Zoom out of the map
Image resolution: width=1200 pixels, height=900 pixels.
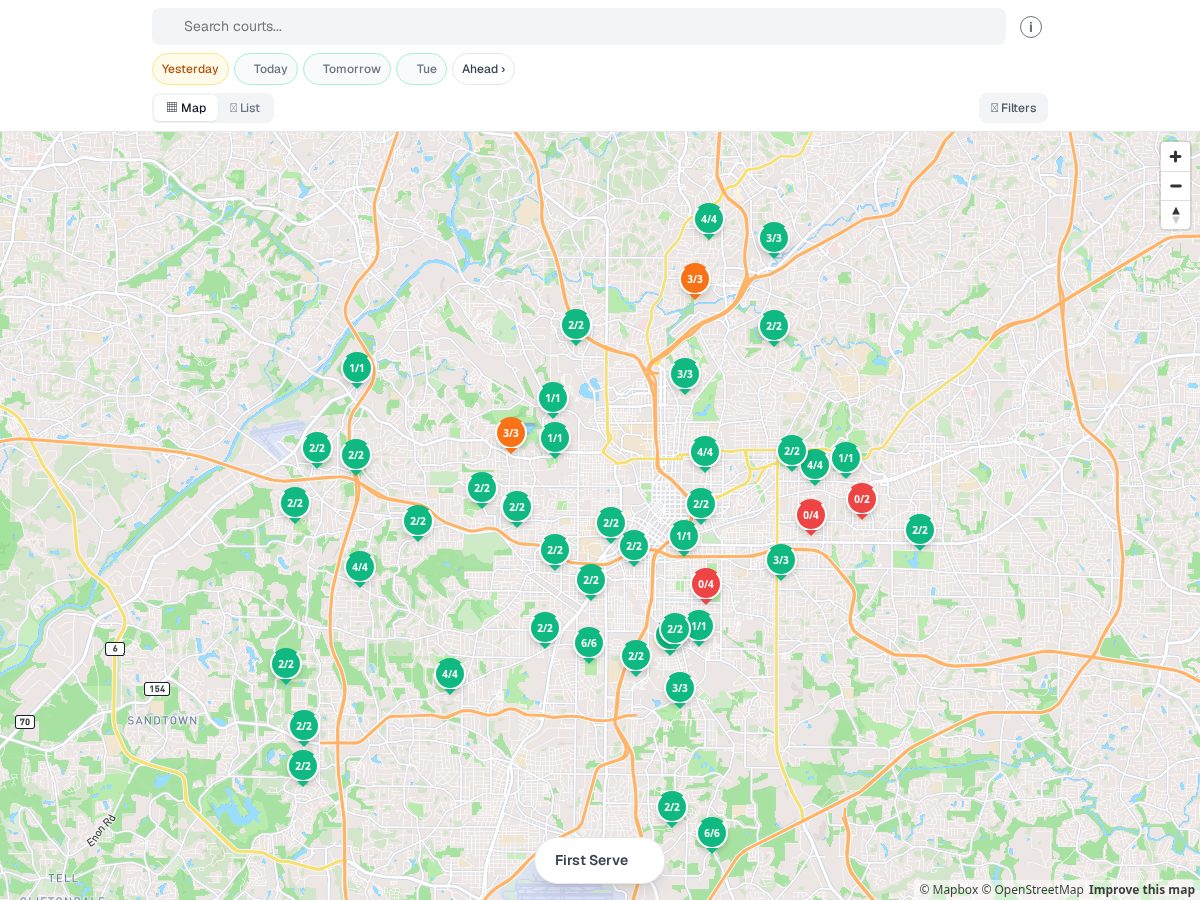[x=1175, y=185]
